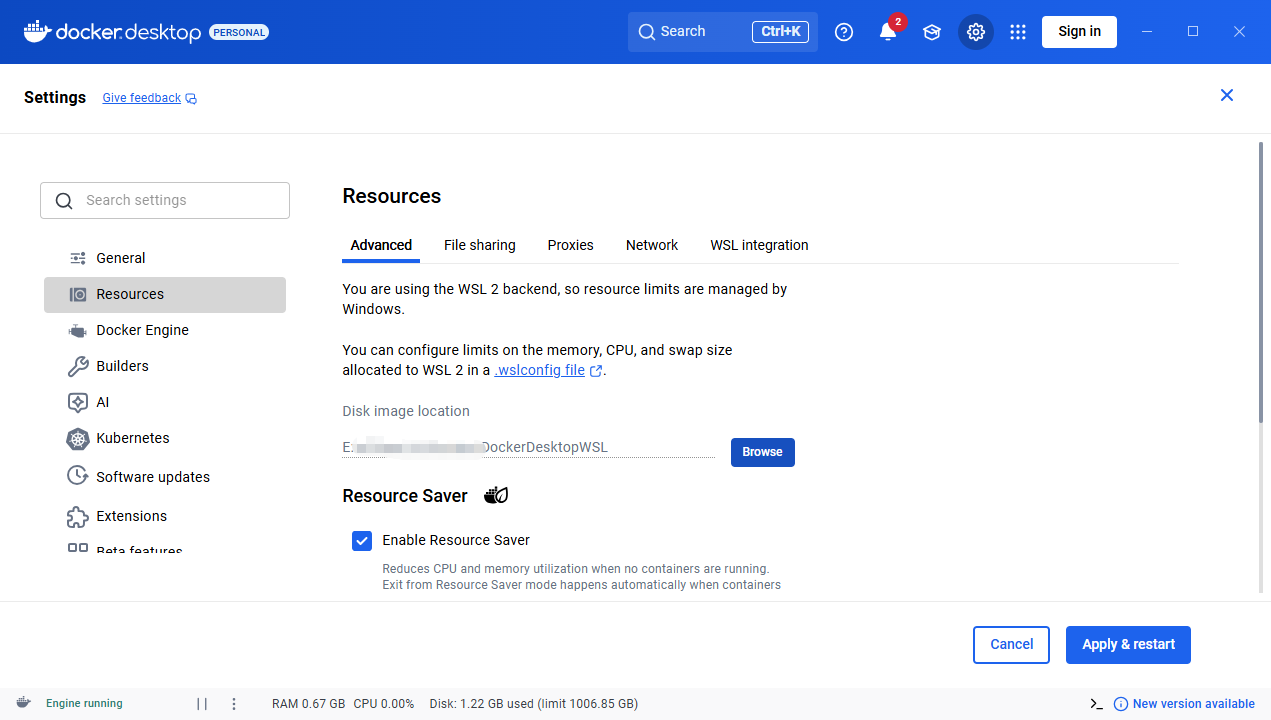This screenshot has height=720, width=1271.
Task: Open the Learning center graduation cap icon
Action: [x=932, y=32]
